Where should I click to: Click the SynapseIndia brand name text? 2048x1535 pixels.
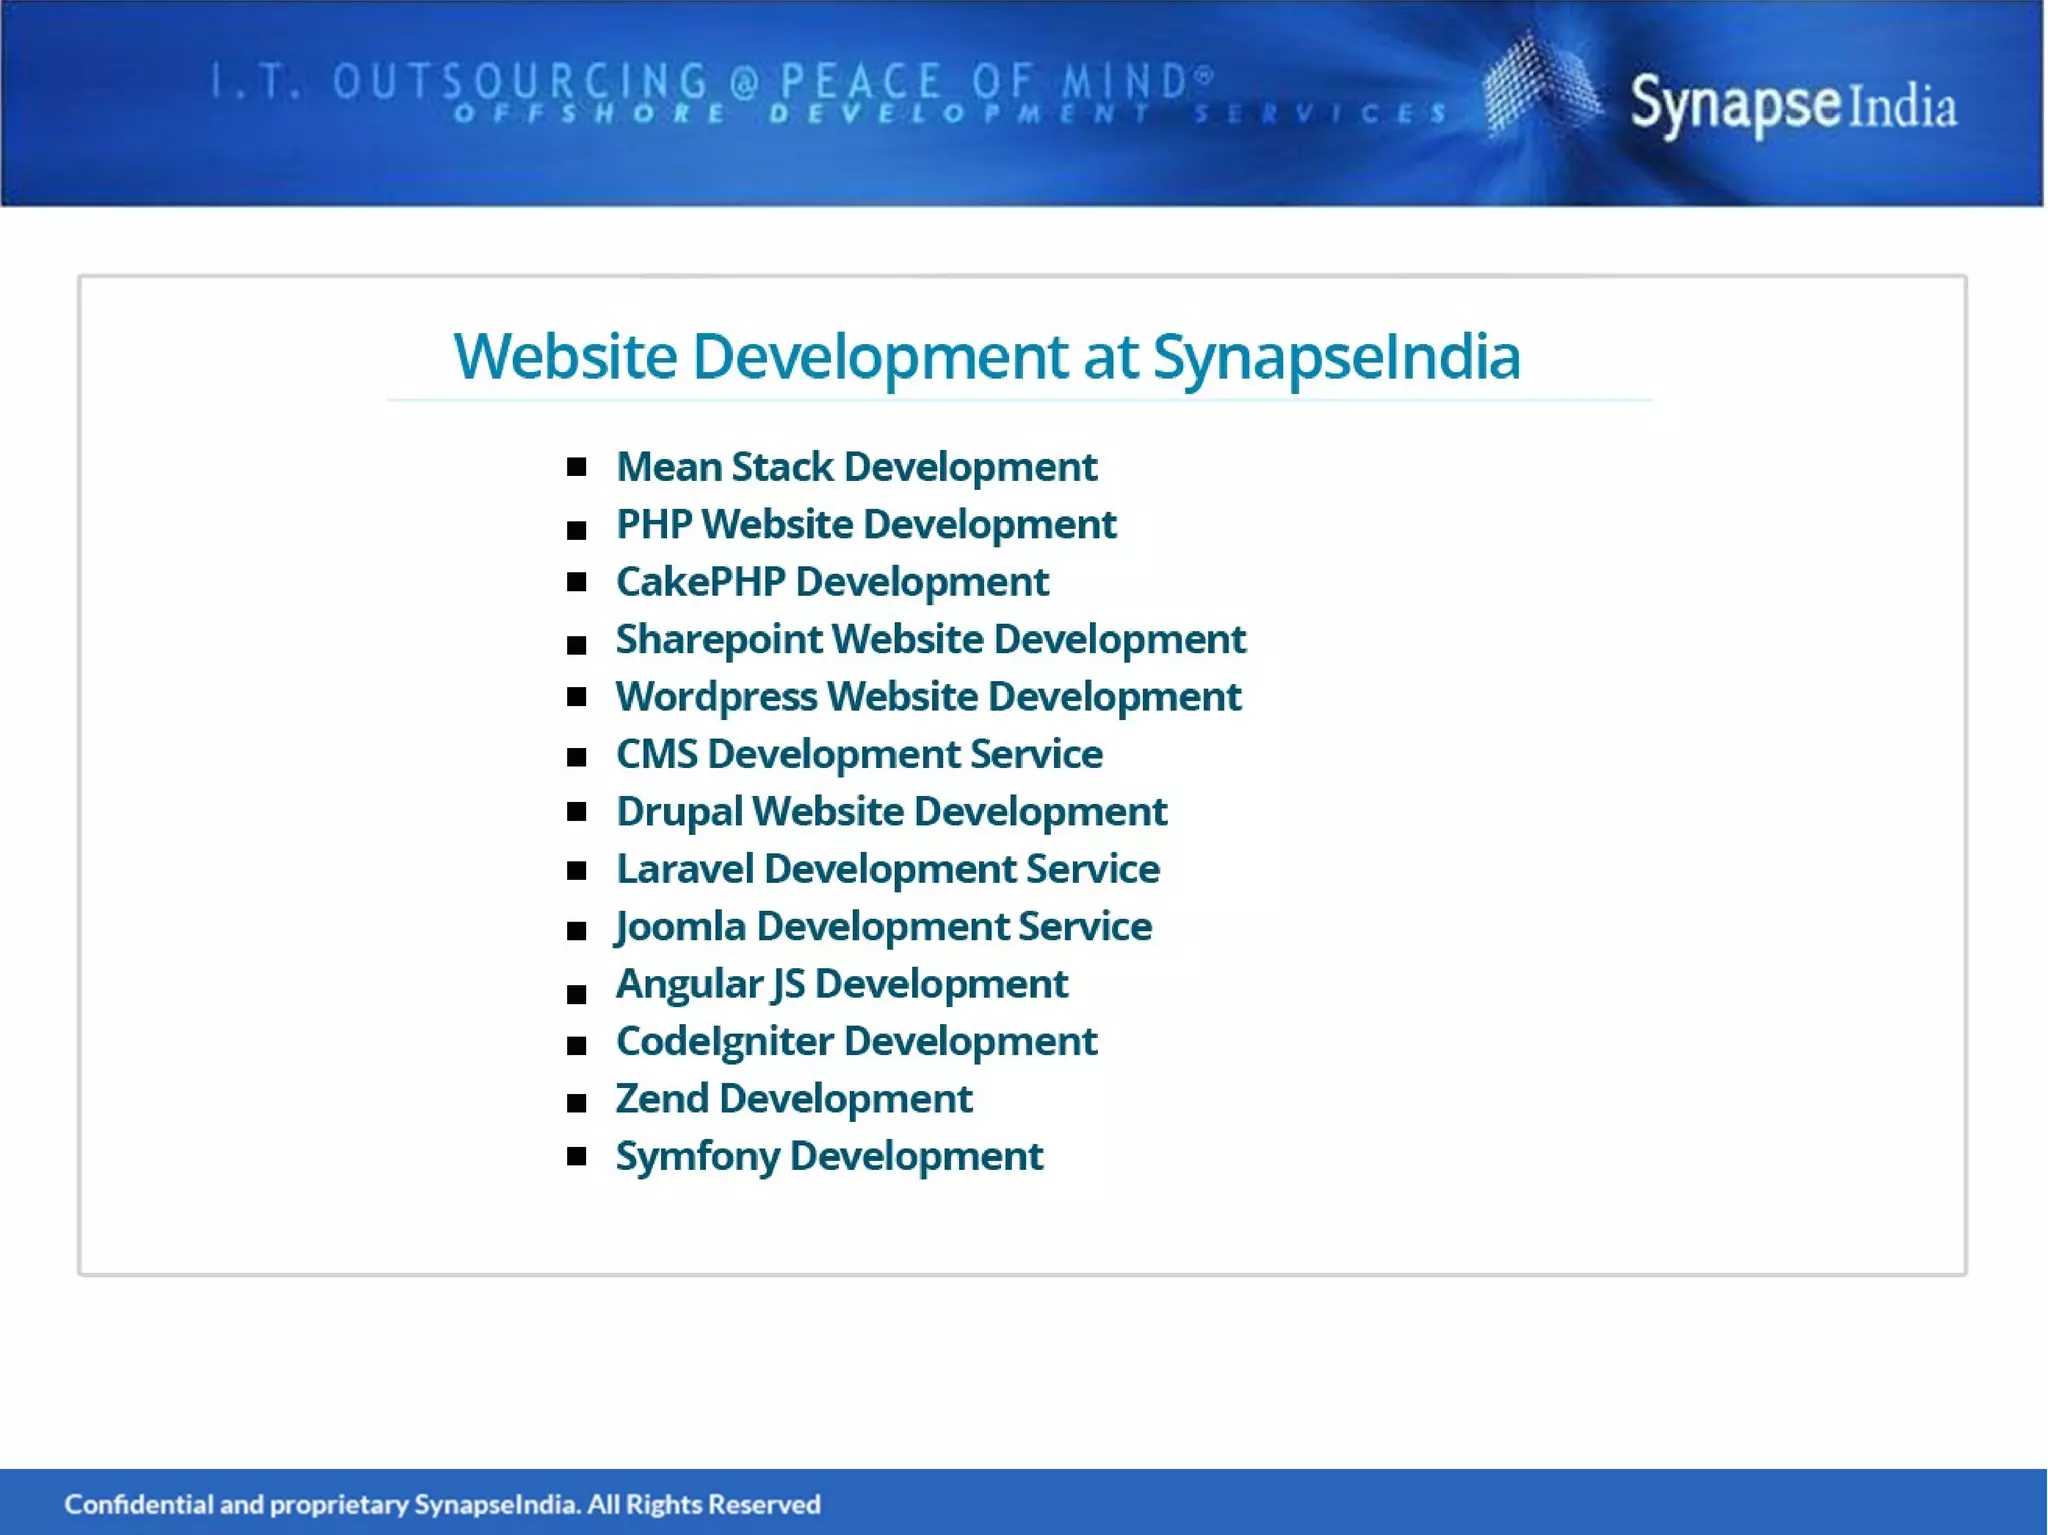point(1792,104)
